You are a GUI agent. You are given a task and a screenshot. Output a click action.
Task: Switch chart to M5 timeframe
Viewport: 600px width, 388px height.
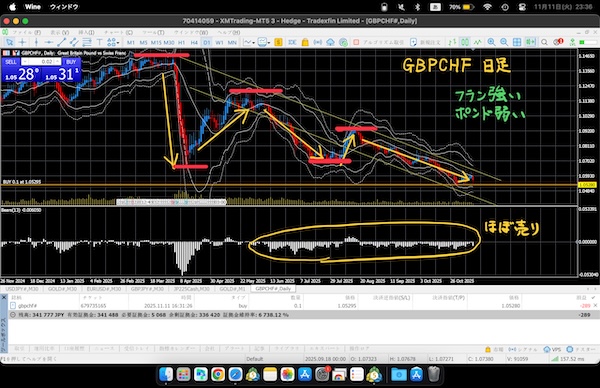[143, 42]
